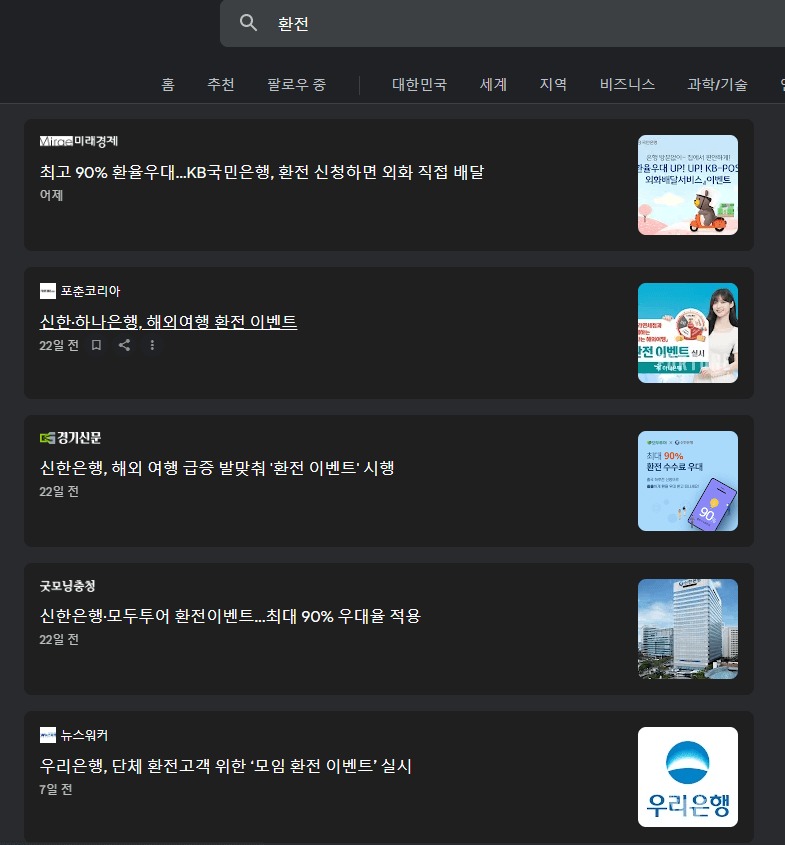
Task: Click the 뉴스워커 source icon
Action: point(48,735)
